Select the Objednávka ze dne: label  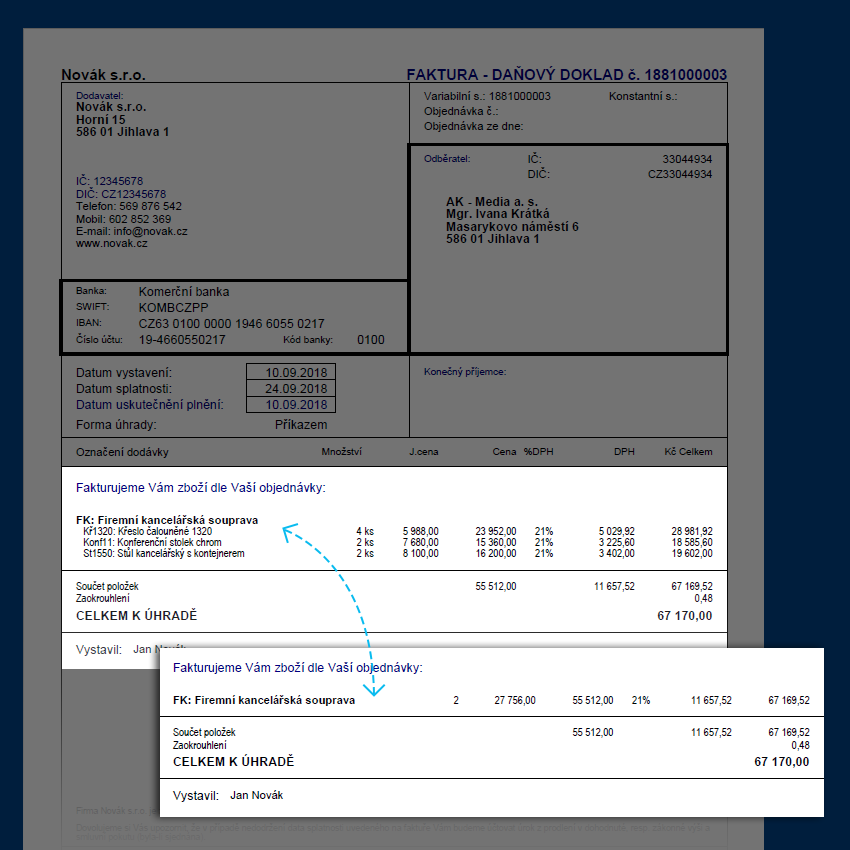473,126
